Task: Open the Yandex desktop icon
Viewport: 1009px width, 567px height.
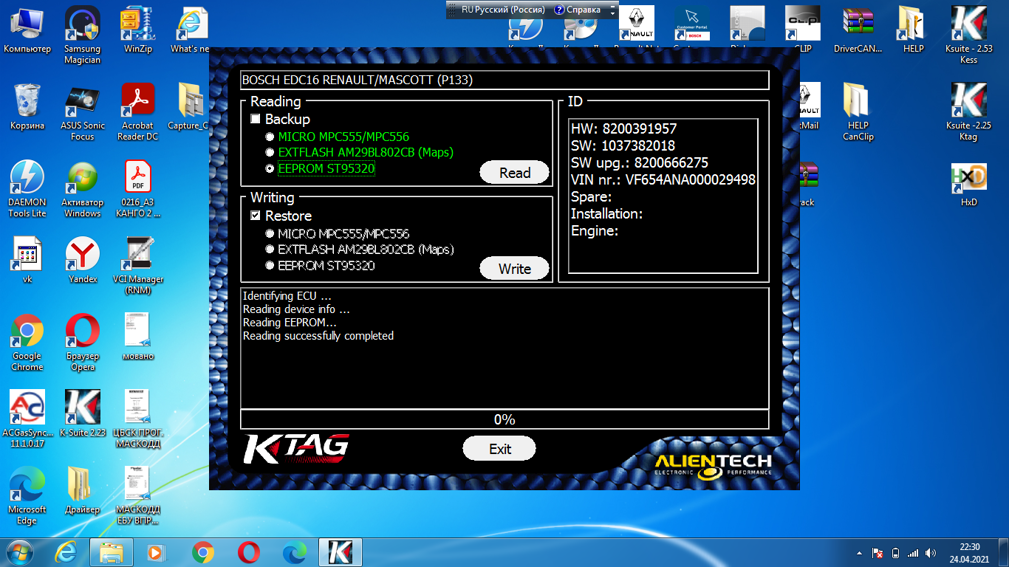Action: click(x=82, y=260)
